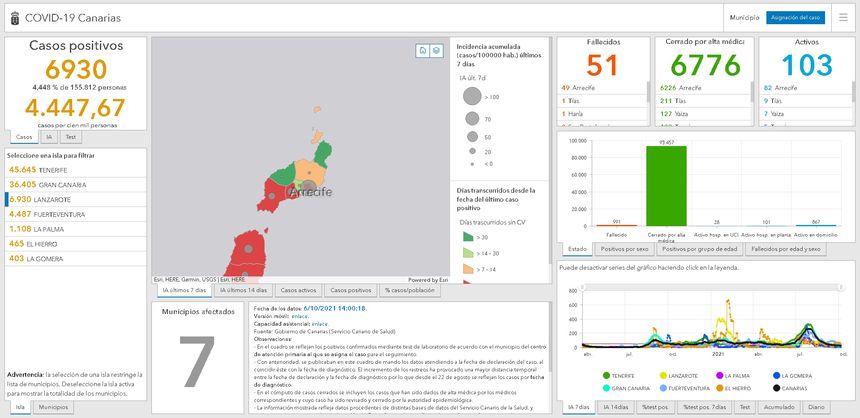The image size is (860, 418).
Task: Toggle El Hierro legend marker
Action: point(718,387)
